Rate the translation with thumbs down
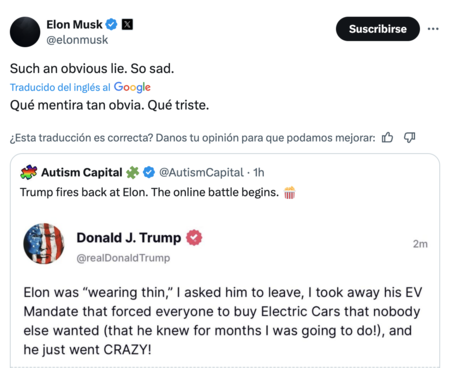450x368 pixels. coord(409,137)
